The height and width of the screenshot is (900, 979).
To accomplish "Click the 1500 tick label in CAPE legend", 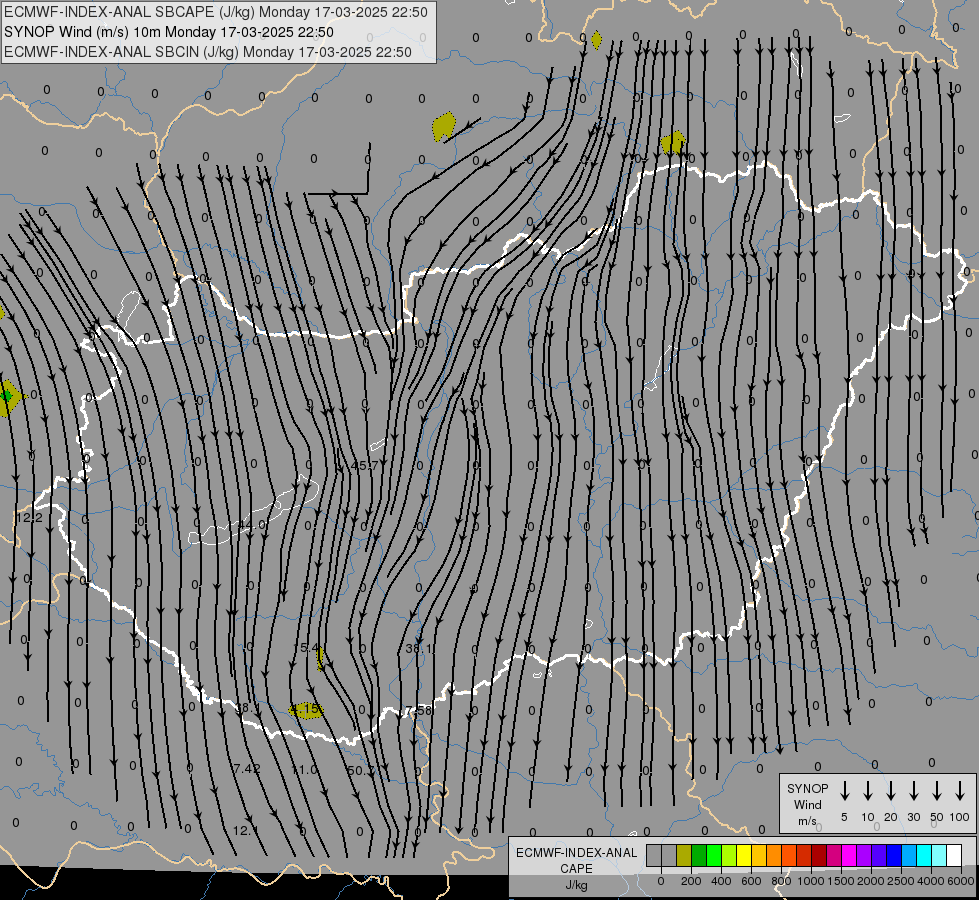I will coord(840,881).
